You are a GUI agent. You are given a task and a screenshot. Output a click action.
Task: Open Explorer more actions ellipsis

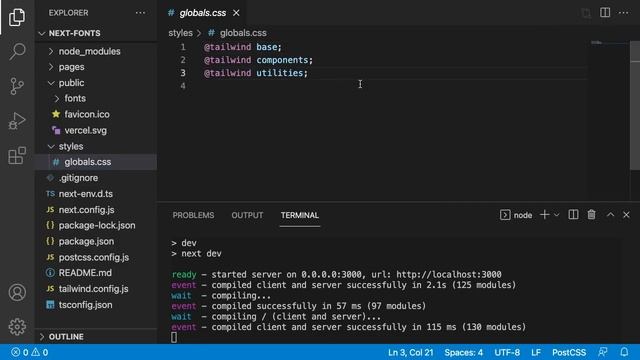point(140,13)
